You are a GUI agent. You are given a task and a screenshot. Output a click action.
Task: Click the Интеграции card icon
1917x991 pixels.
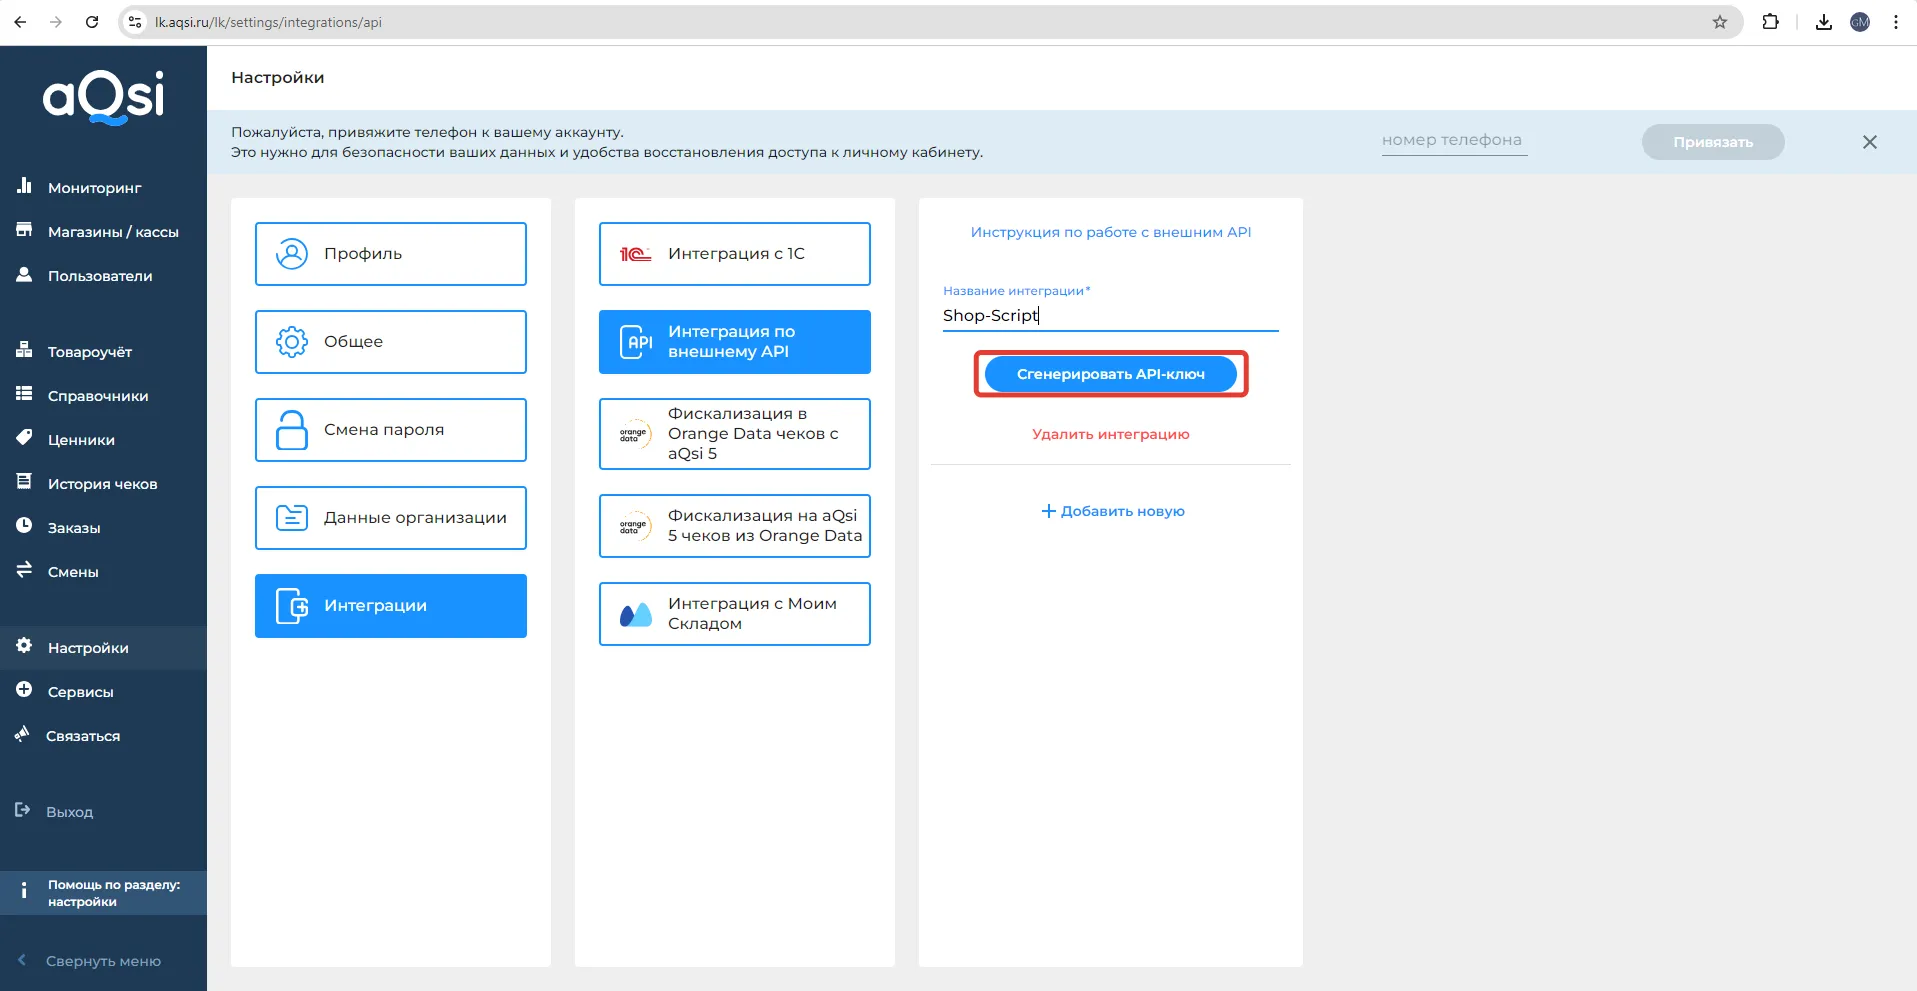[x=291, y=606]
